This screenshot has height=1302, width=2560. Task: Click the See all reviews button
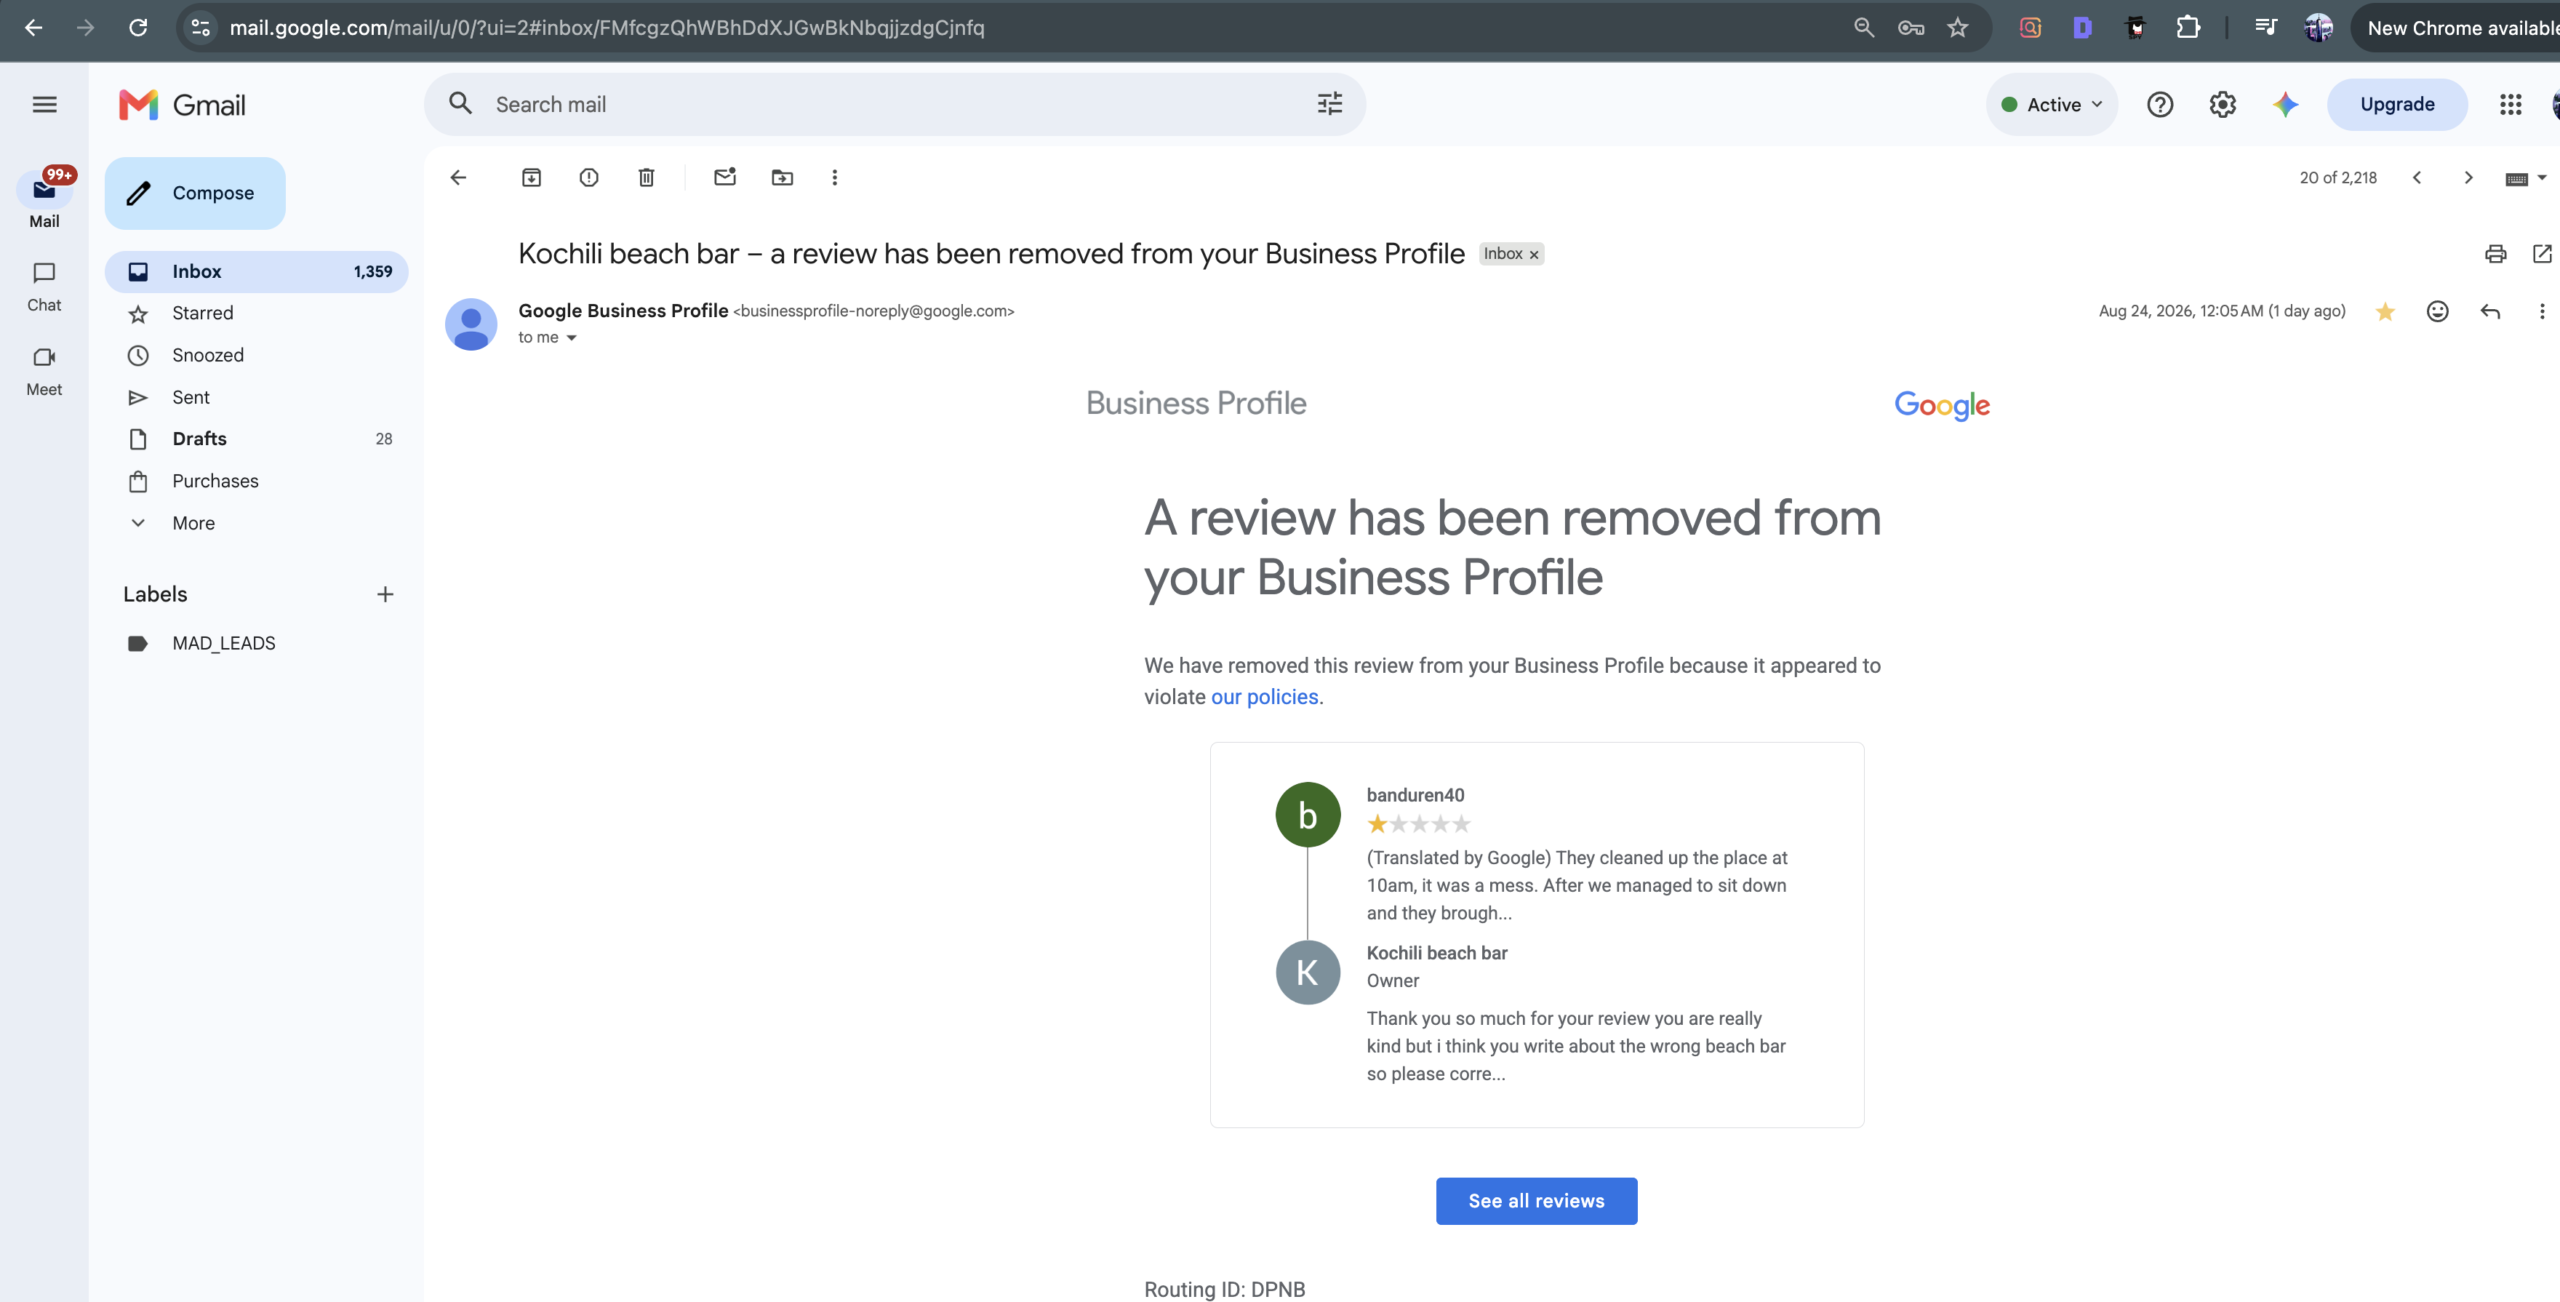pos(1536,1201)
